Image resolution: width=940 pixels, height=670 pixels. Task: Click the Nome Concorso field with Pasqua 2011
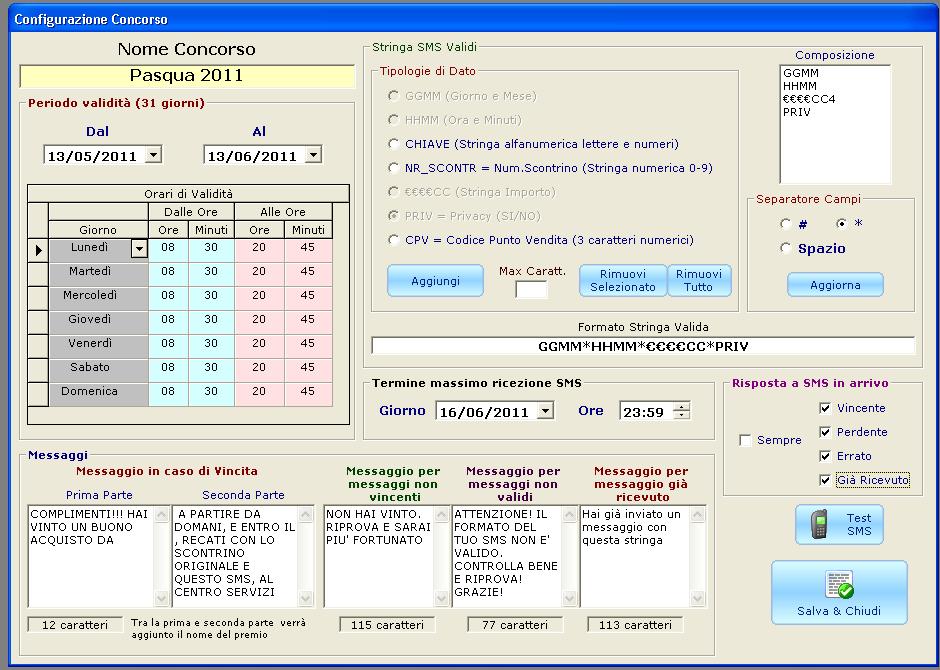(x=187, y=76)
